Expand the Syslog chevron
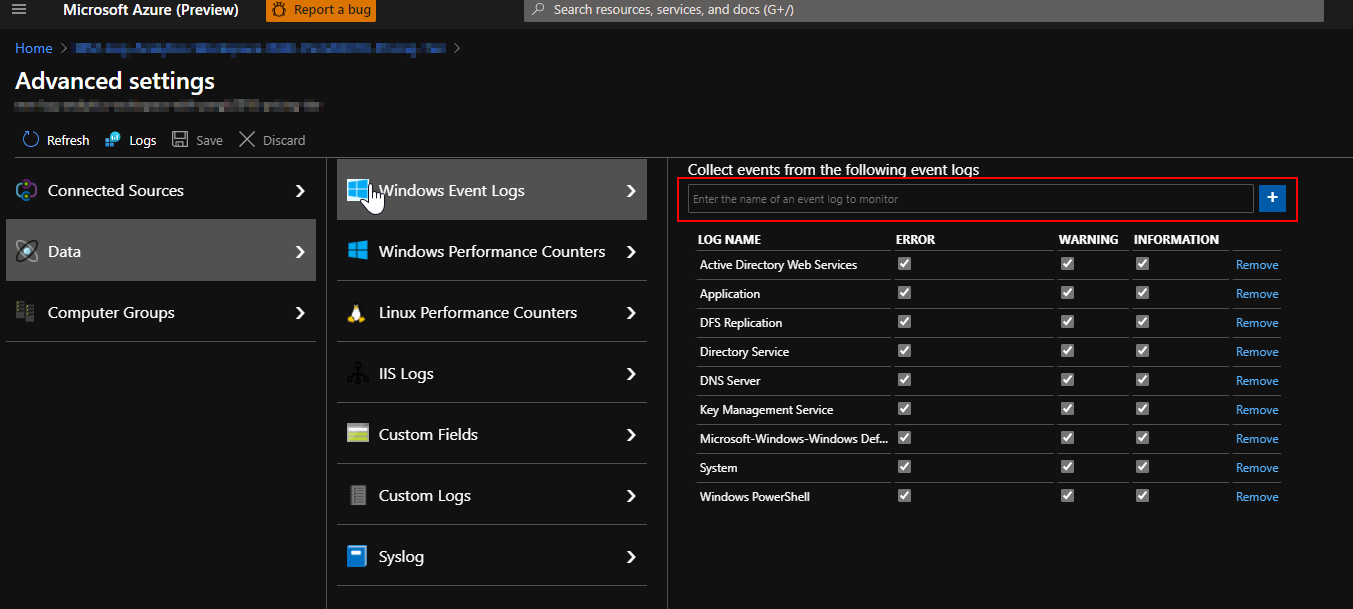 coord(631,557)
